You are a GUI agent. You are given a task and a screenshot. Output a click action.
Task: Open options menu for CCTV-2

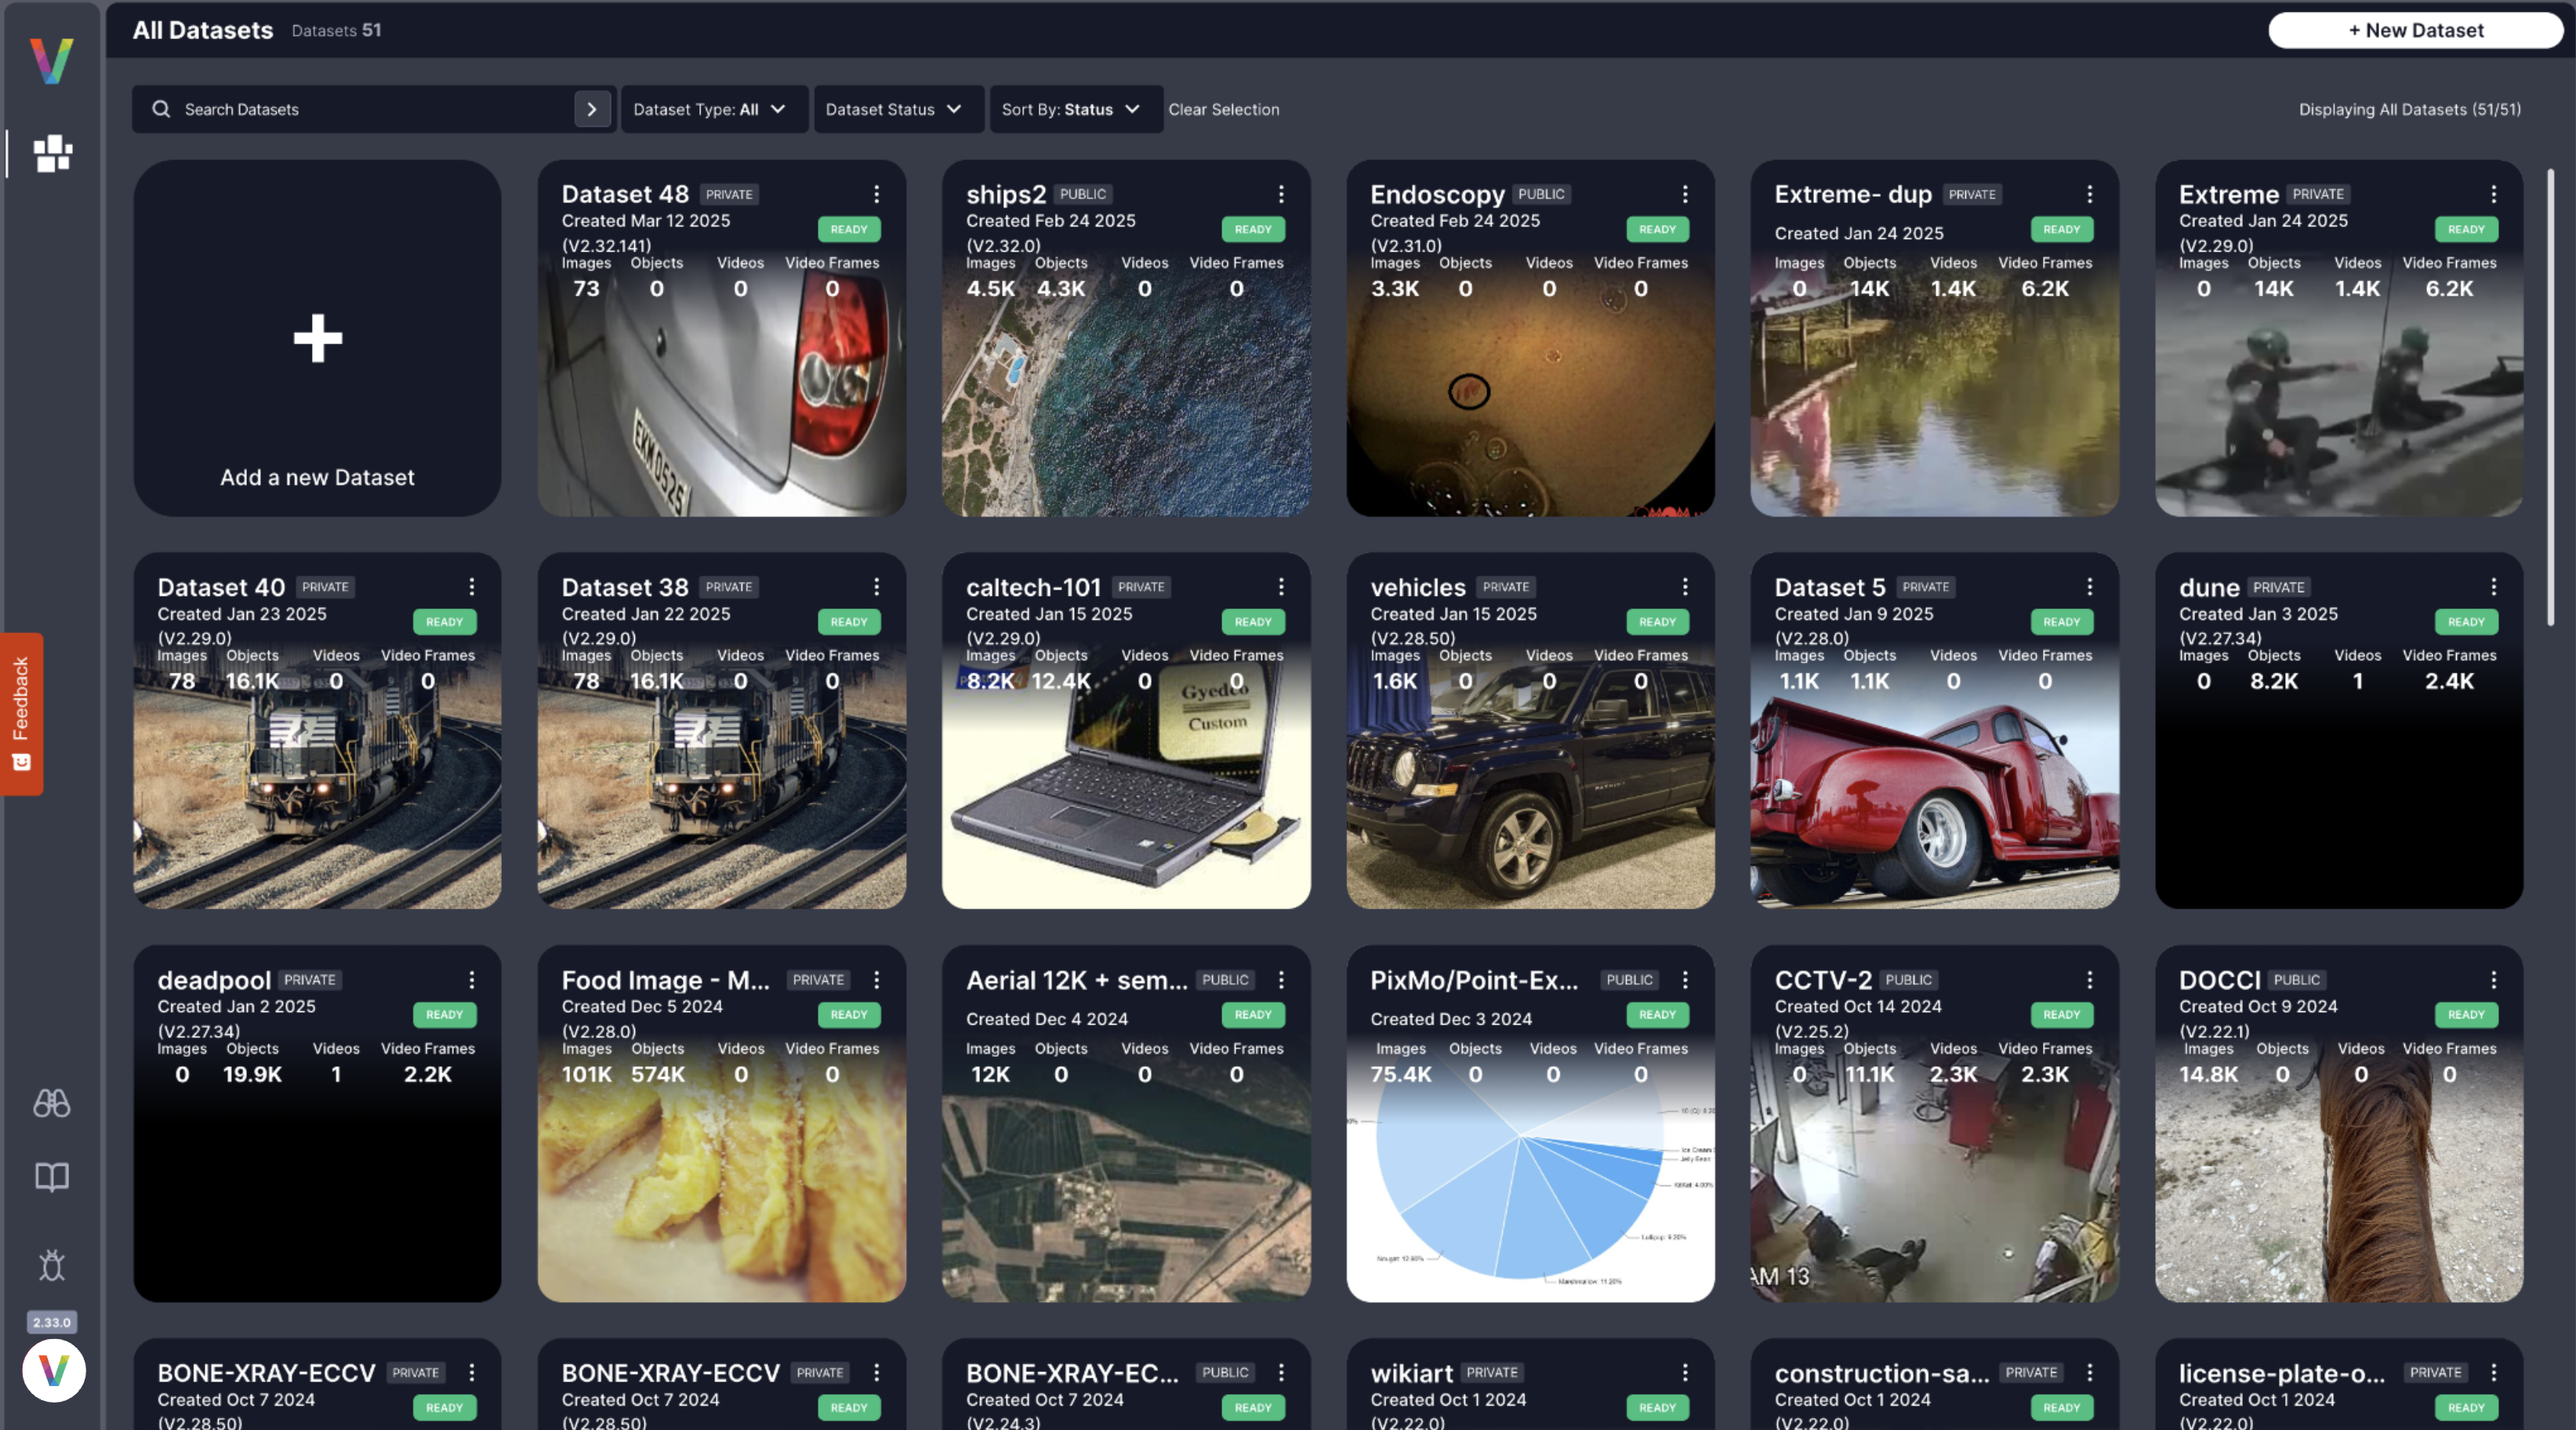tap(2089, 980)
